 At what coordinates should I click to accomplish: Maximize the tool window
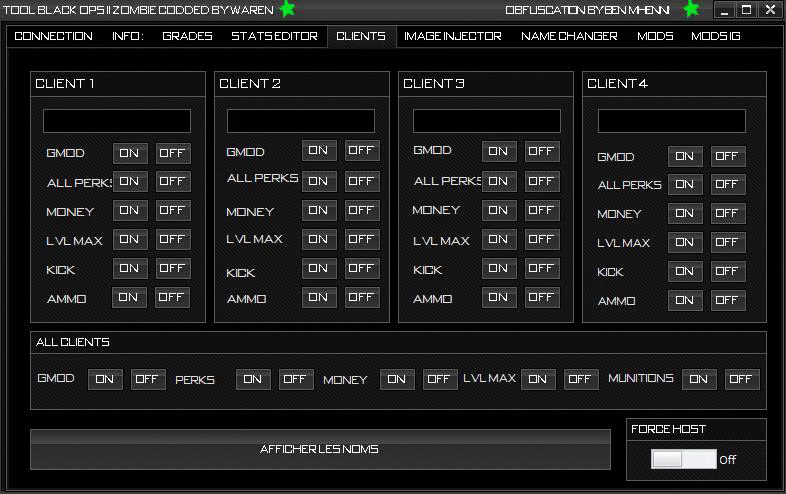coord(746,10)
